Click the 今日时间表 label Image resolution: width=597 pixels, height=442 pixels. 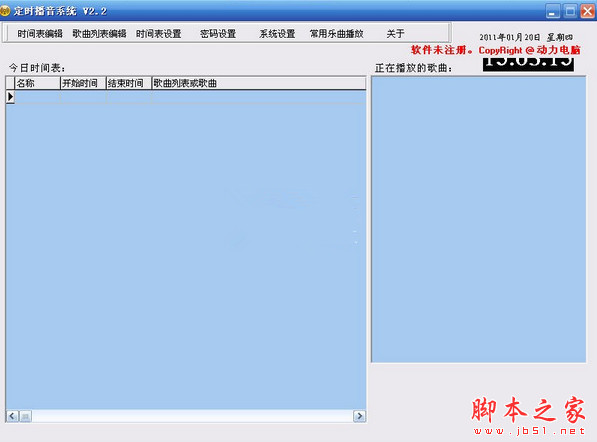pos(37,68)
